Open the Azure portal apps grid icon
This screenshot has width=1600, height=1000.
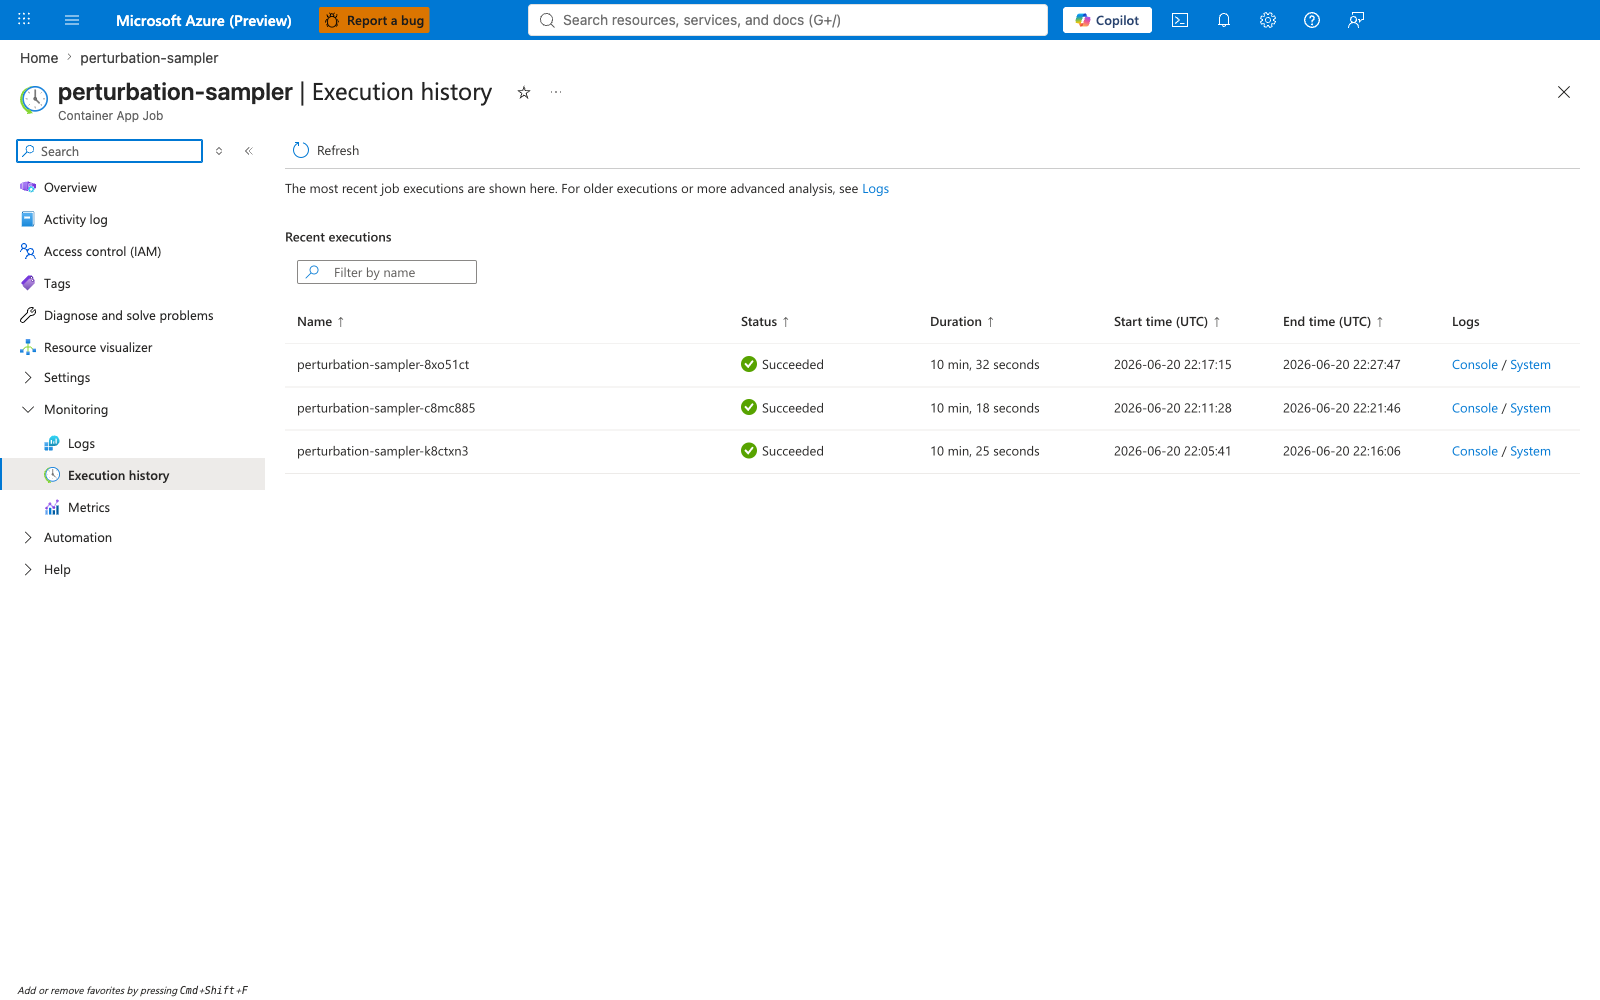[x=24, y=20]
